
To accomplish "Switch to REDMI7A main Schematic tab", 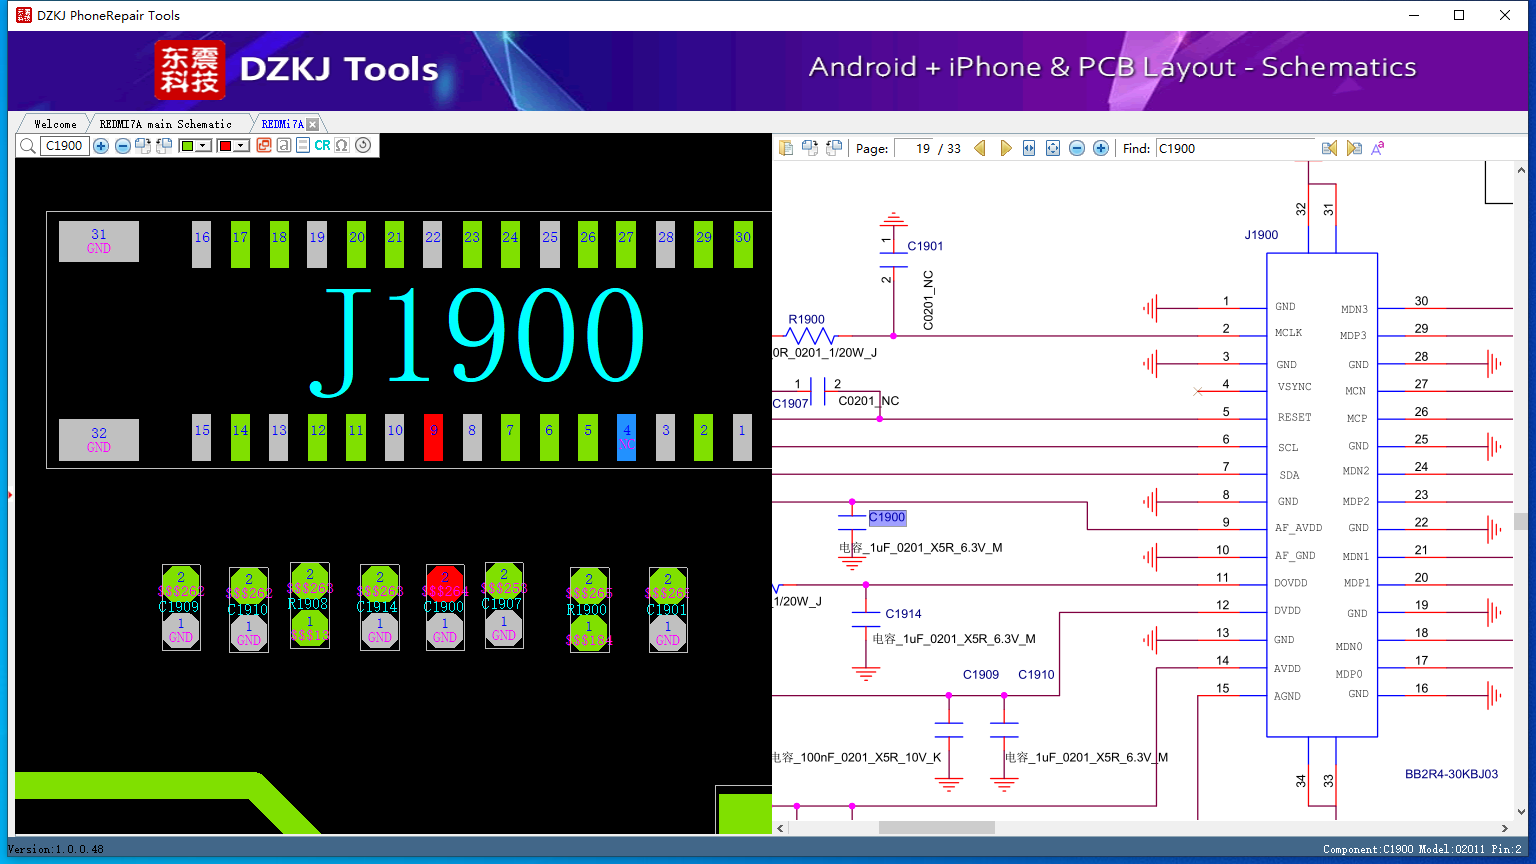I will (165, 124).
